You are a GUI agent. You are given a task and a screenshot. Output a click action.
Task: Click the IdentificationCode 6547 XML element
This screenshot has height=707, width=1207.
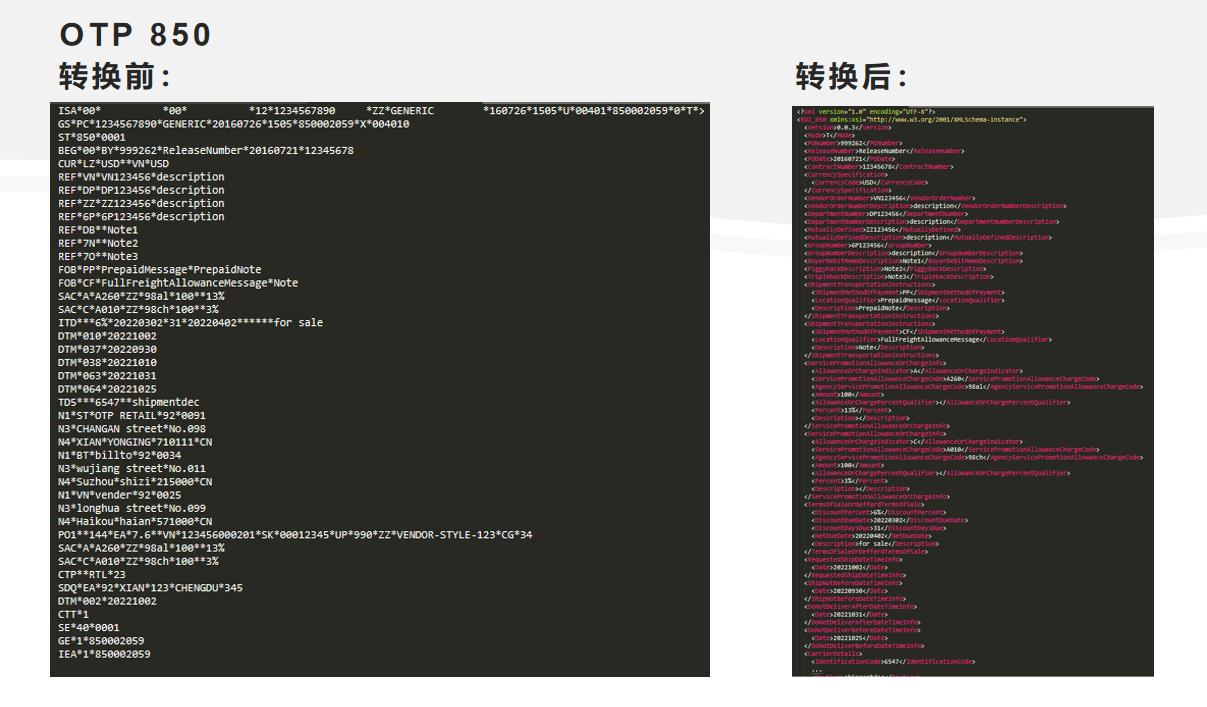pyautogui.click(x=893, y=661)
